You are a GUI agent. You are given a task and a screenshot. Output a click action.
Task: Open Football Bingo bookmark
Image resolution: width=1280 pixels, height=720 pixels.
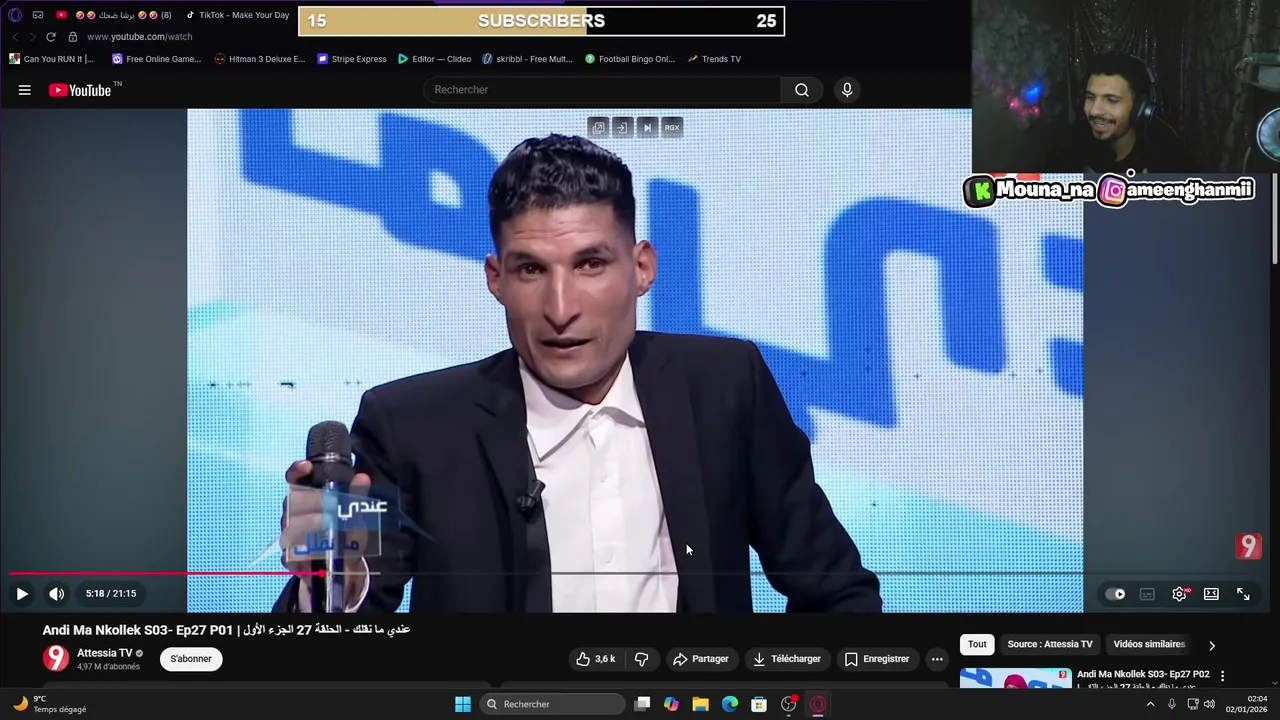pyautogui.click(x=630, y=59)
